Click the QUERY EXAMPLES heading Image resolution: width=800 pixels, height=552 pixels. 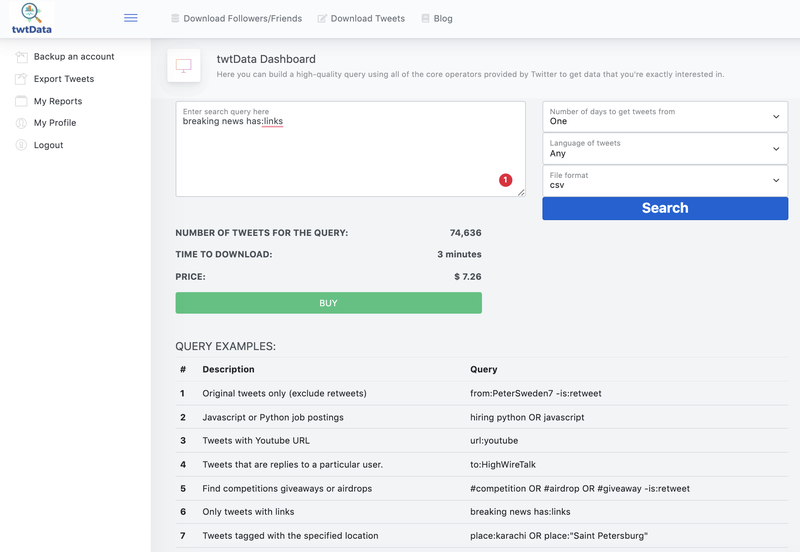coord(226,346)
